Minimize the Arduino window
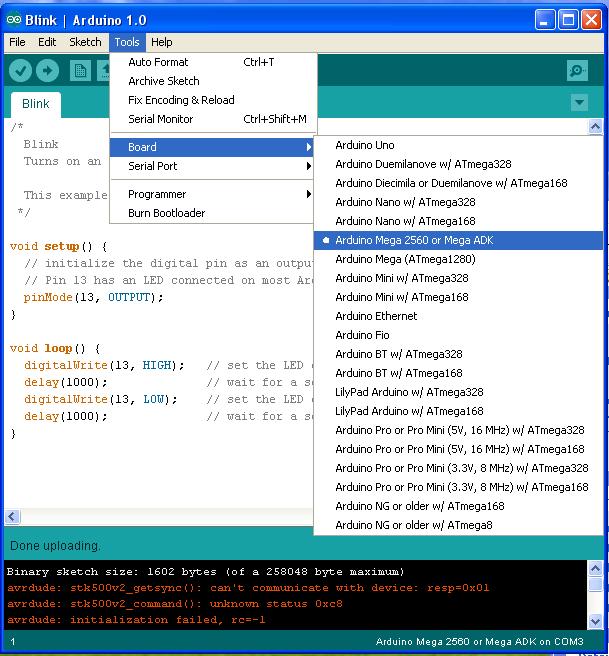The height and width of the screenshot is (656, 609). [545, 20]
